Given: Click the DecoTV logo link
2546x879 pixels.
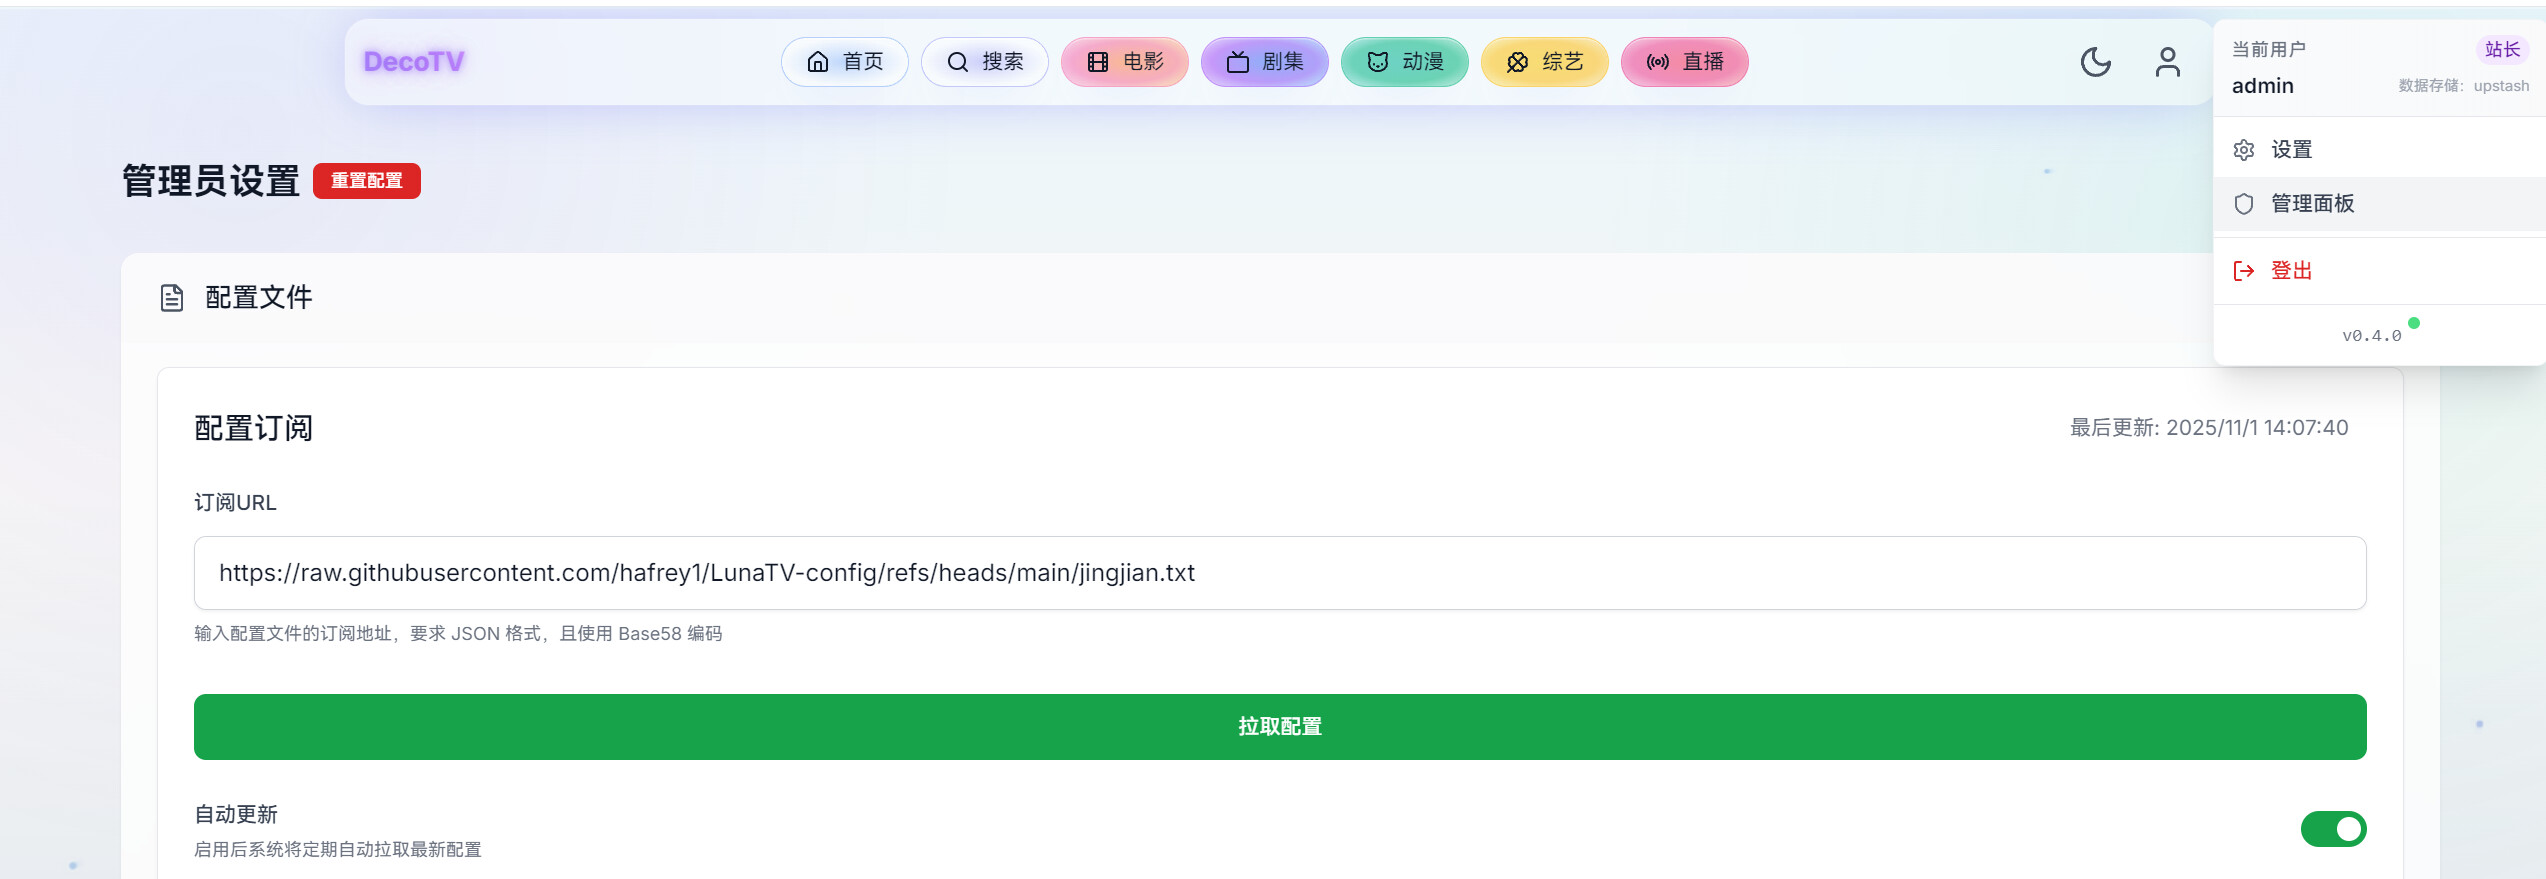Looking at the screenshot, I should (414, 62).
